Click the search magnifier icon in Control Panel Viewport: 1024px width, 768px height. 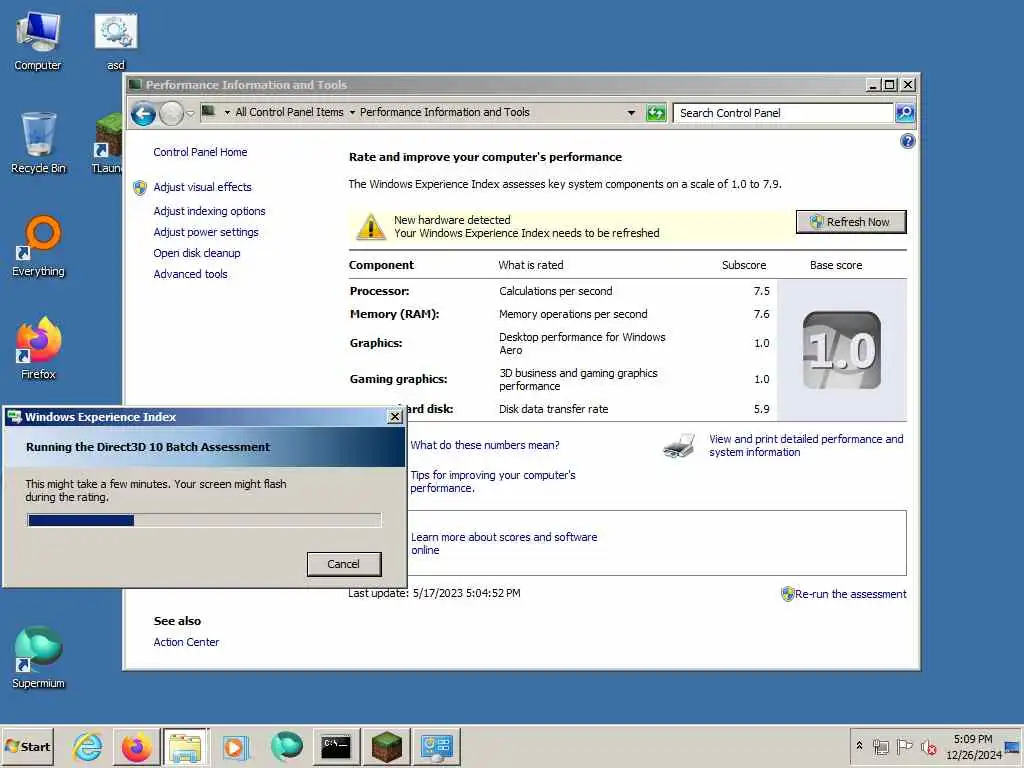pyautogui.click(x=904, y=113)
